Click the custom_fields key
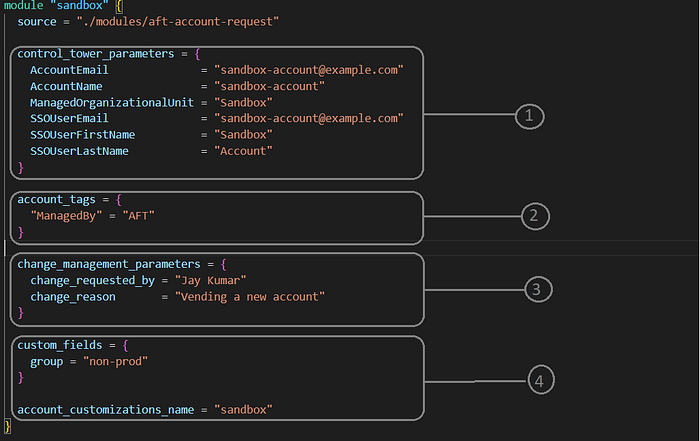 pyautogui.click(x=60, y=345)
